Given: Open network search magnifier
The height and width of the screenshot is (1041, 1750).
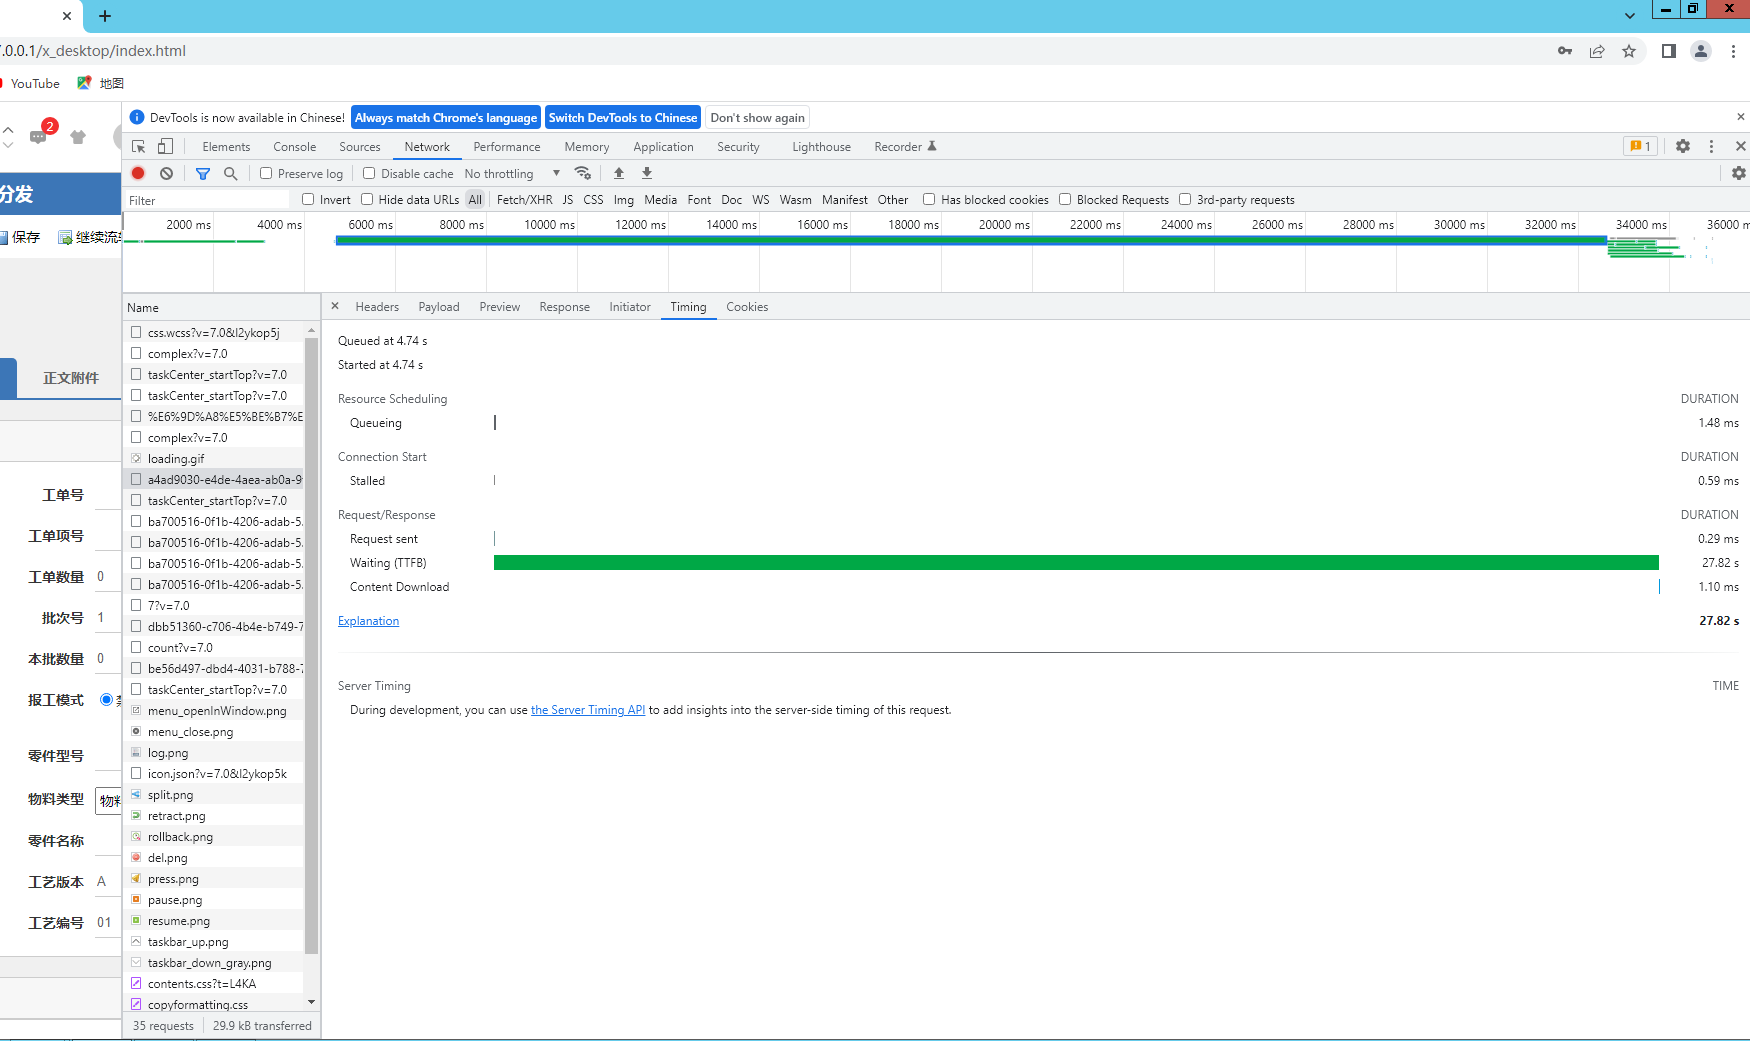Looking at the screenshot, I should click(x=231, y=173).
